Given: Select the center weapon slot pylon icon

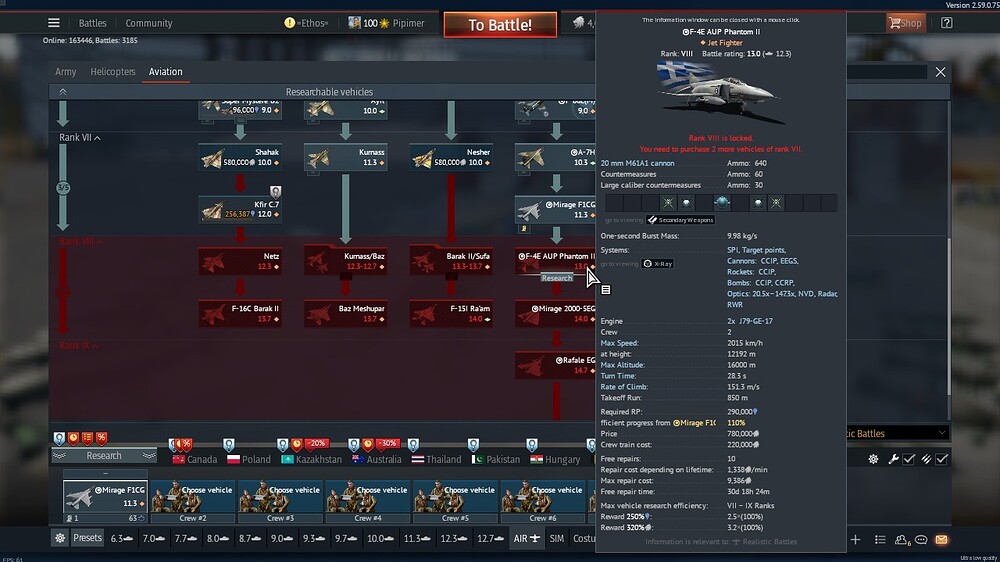Looking at the screenshot, I should click(722, 203).
